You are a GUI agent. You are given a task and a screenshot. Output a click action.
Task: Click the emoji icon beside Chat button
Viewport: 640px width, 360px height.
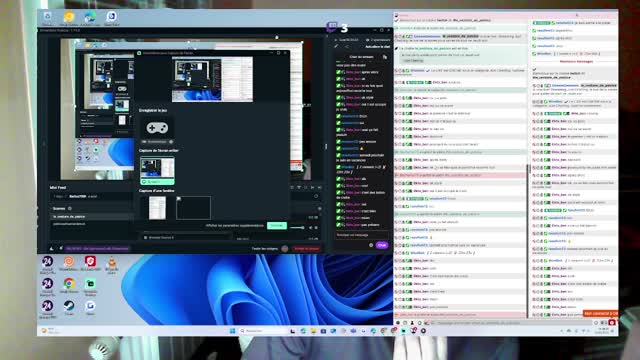coord(371,245)
